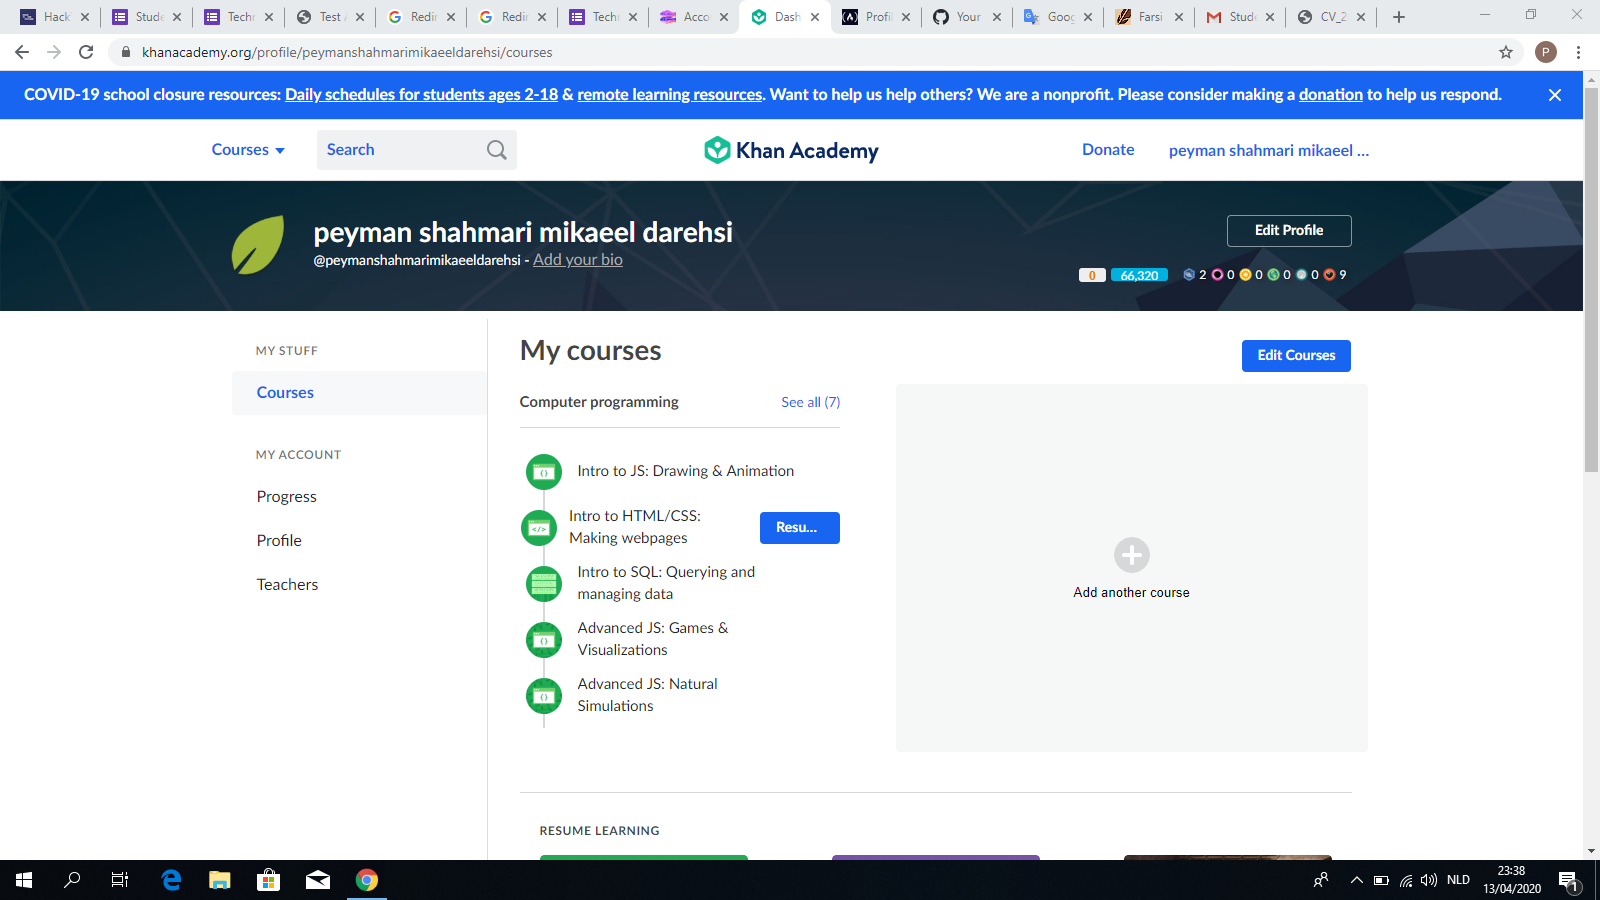The width and height of the screenshot is (1600, 900).
Task: Close the Dash browser tab
Action: (815, 17)
